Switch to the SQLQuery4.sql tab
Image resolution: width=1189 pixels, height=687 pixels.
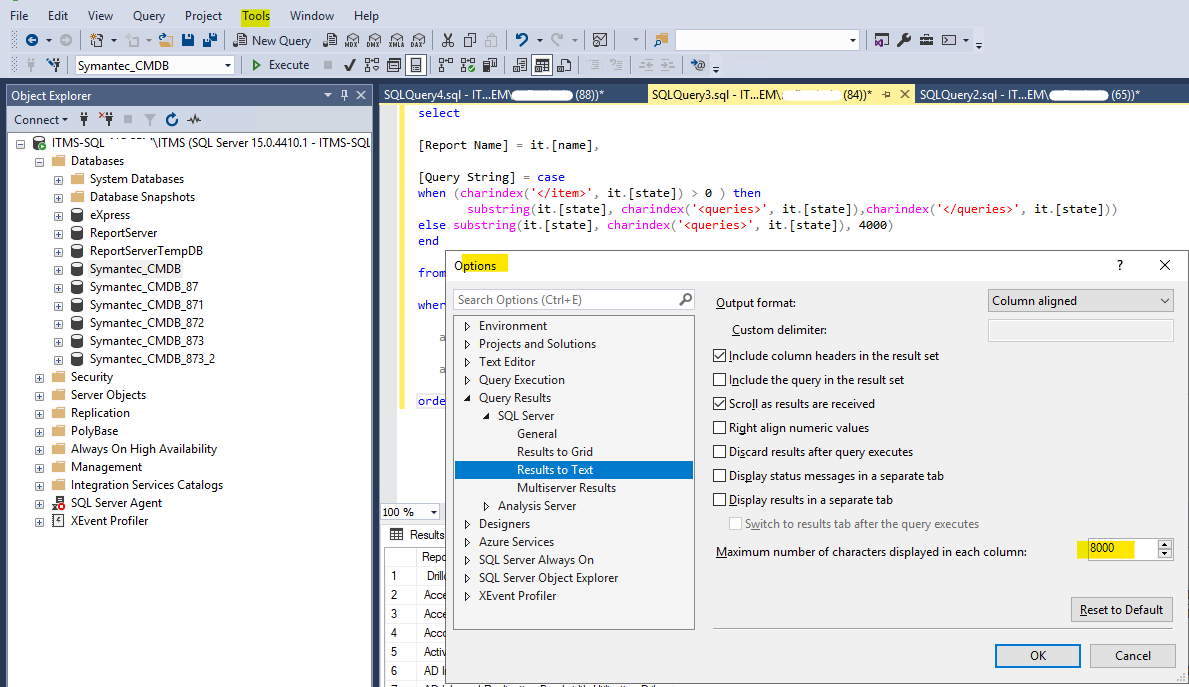[x=490, y=95]
